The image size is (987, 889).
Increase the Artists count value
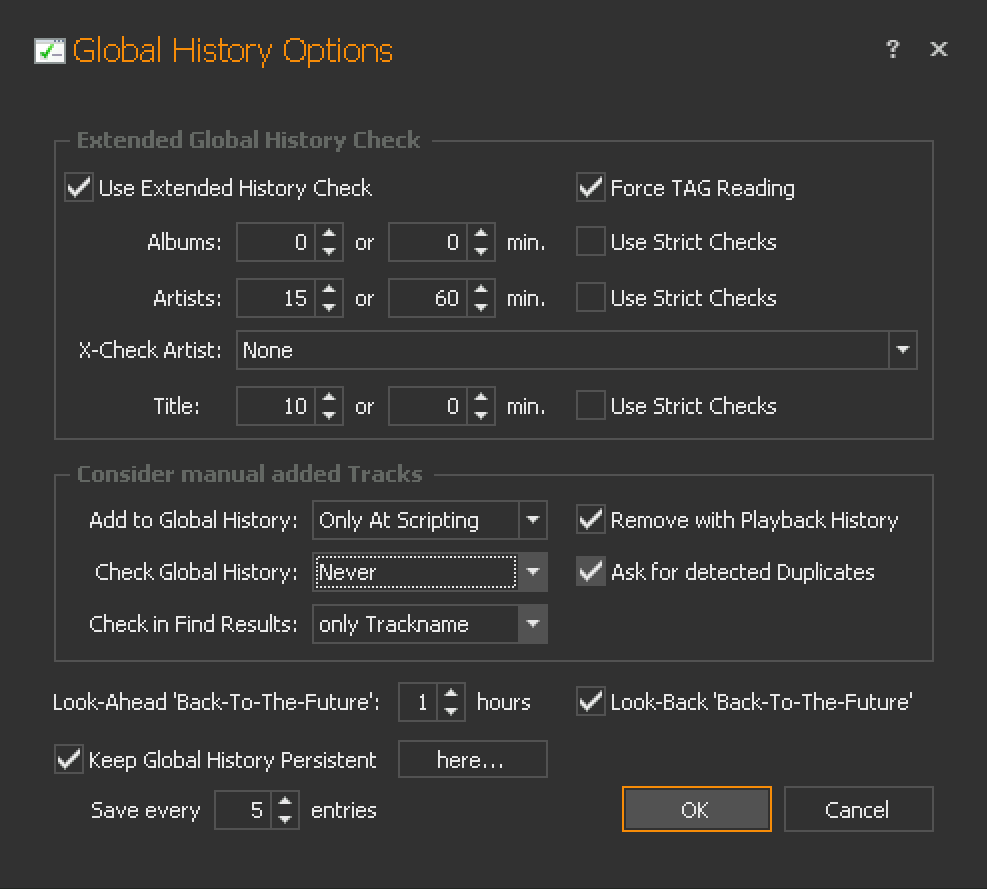tap(329, 289)
